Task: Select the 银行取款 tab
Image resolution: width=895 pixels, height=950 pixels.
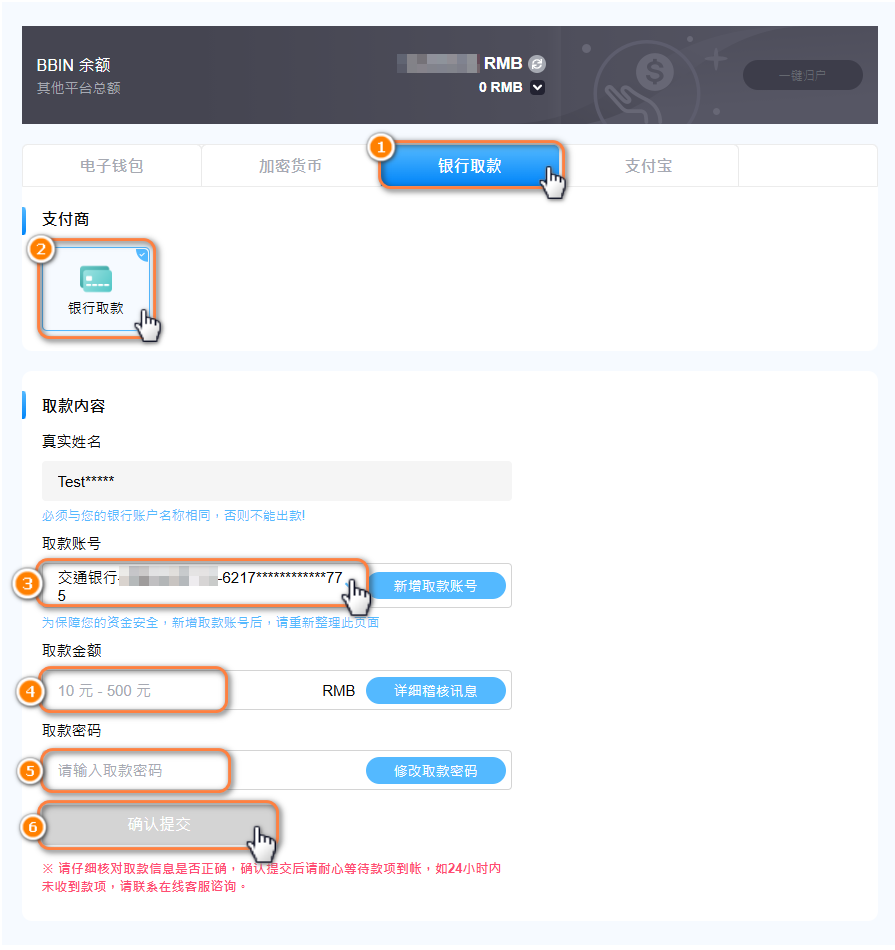Action: (470, 165)
